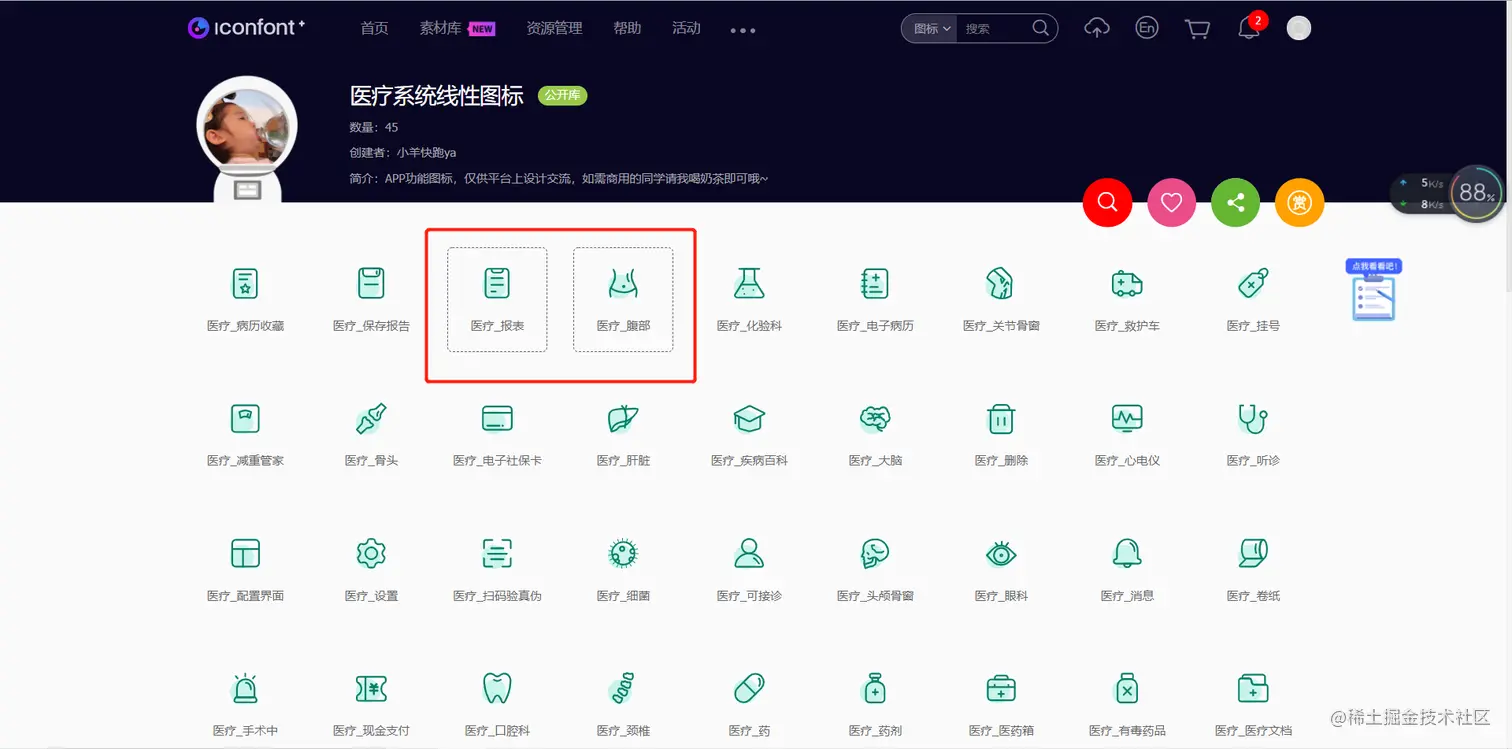Select the 医疗_口腔科 tooth icon
Image resolution: width=1512 pixels, height=749 pixels.
click(x=497, y=689)
